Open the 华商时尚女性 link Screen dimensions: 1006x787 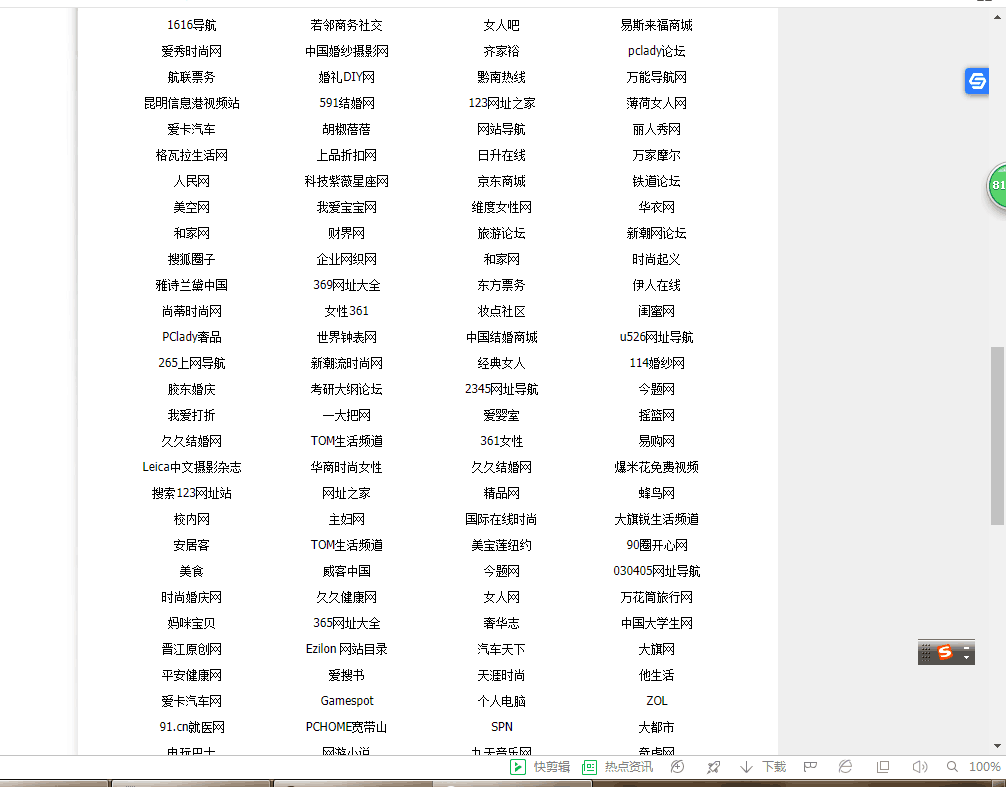pos(346,467)
